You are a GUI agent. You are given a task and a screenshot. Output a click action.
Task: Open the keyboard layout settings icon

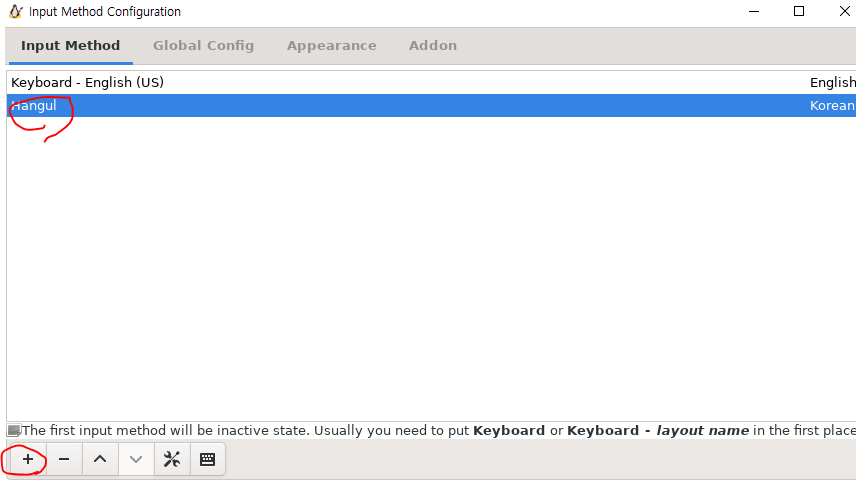pos(207,459)
